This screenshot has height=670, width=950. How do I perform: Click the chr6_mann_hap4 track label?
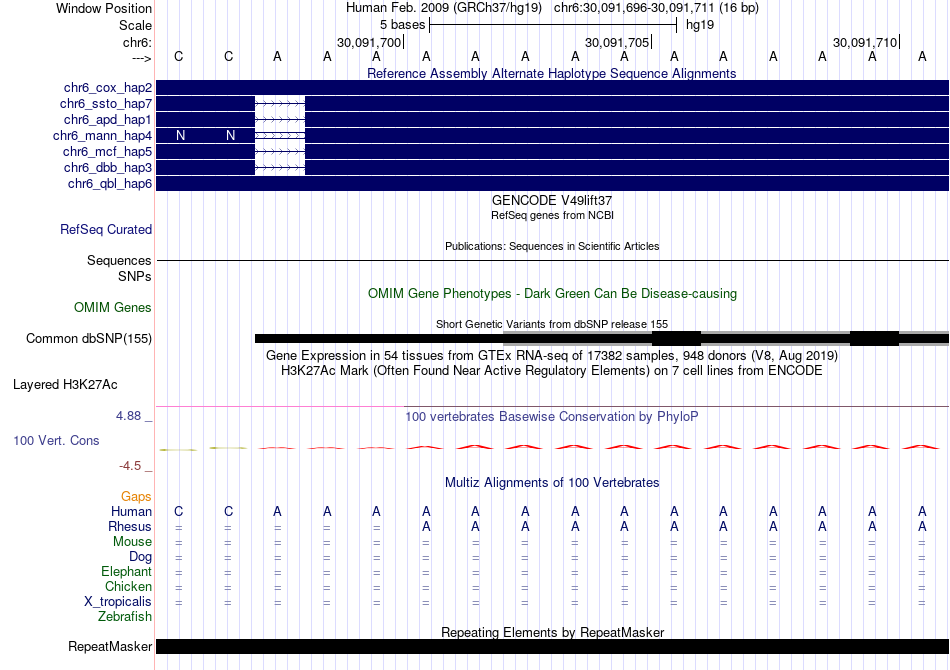click(x=102, y=136)
